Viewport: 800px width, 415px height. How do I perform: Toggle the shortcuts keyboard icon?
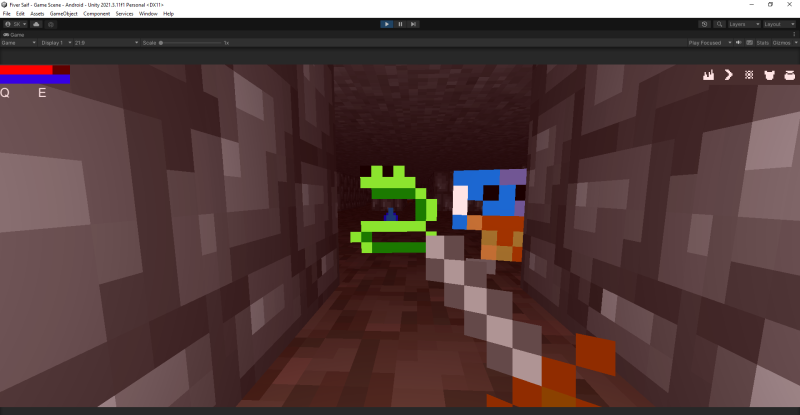(749, 43)
